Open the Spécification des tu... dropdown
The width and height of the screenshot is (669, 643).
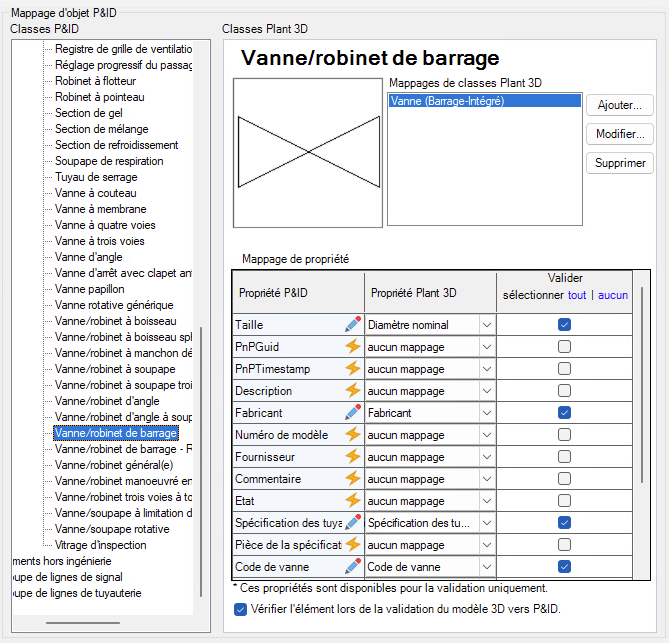[x=487, y=523]
